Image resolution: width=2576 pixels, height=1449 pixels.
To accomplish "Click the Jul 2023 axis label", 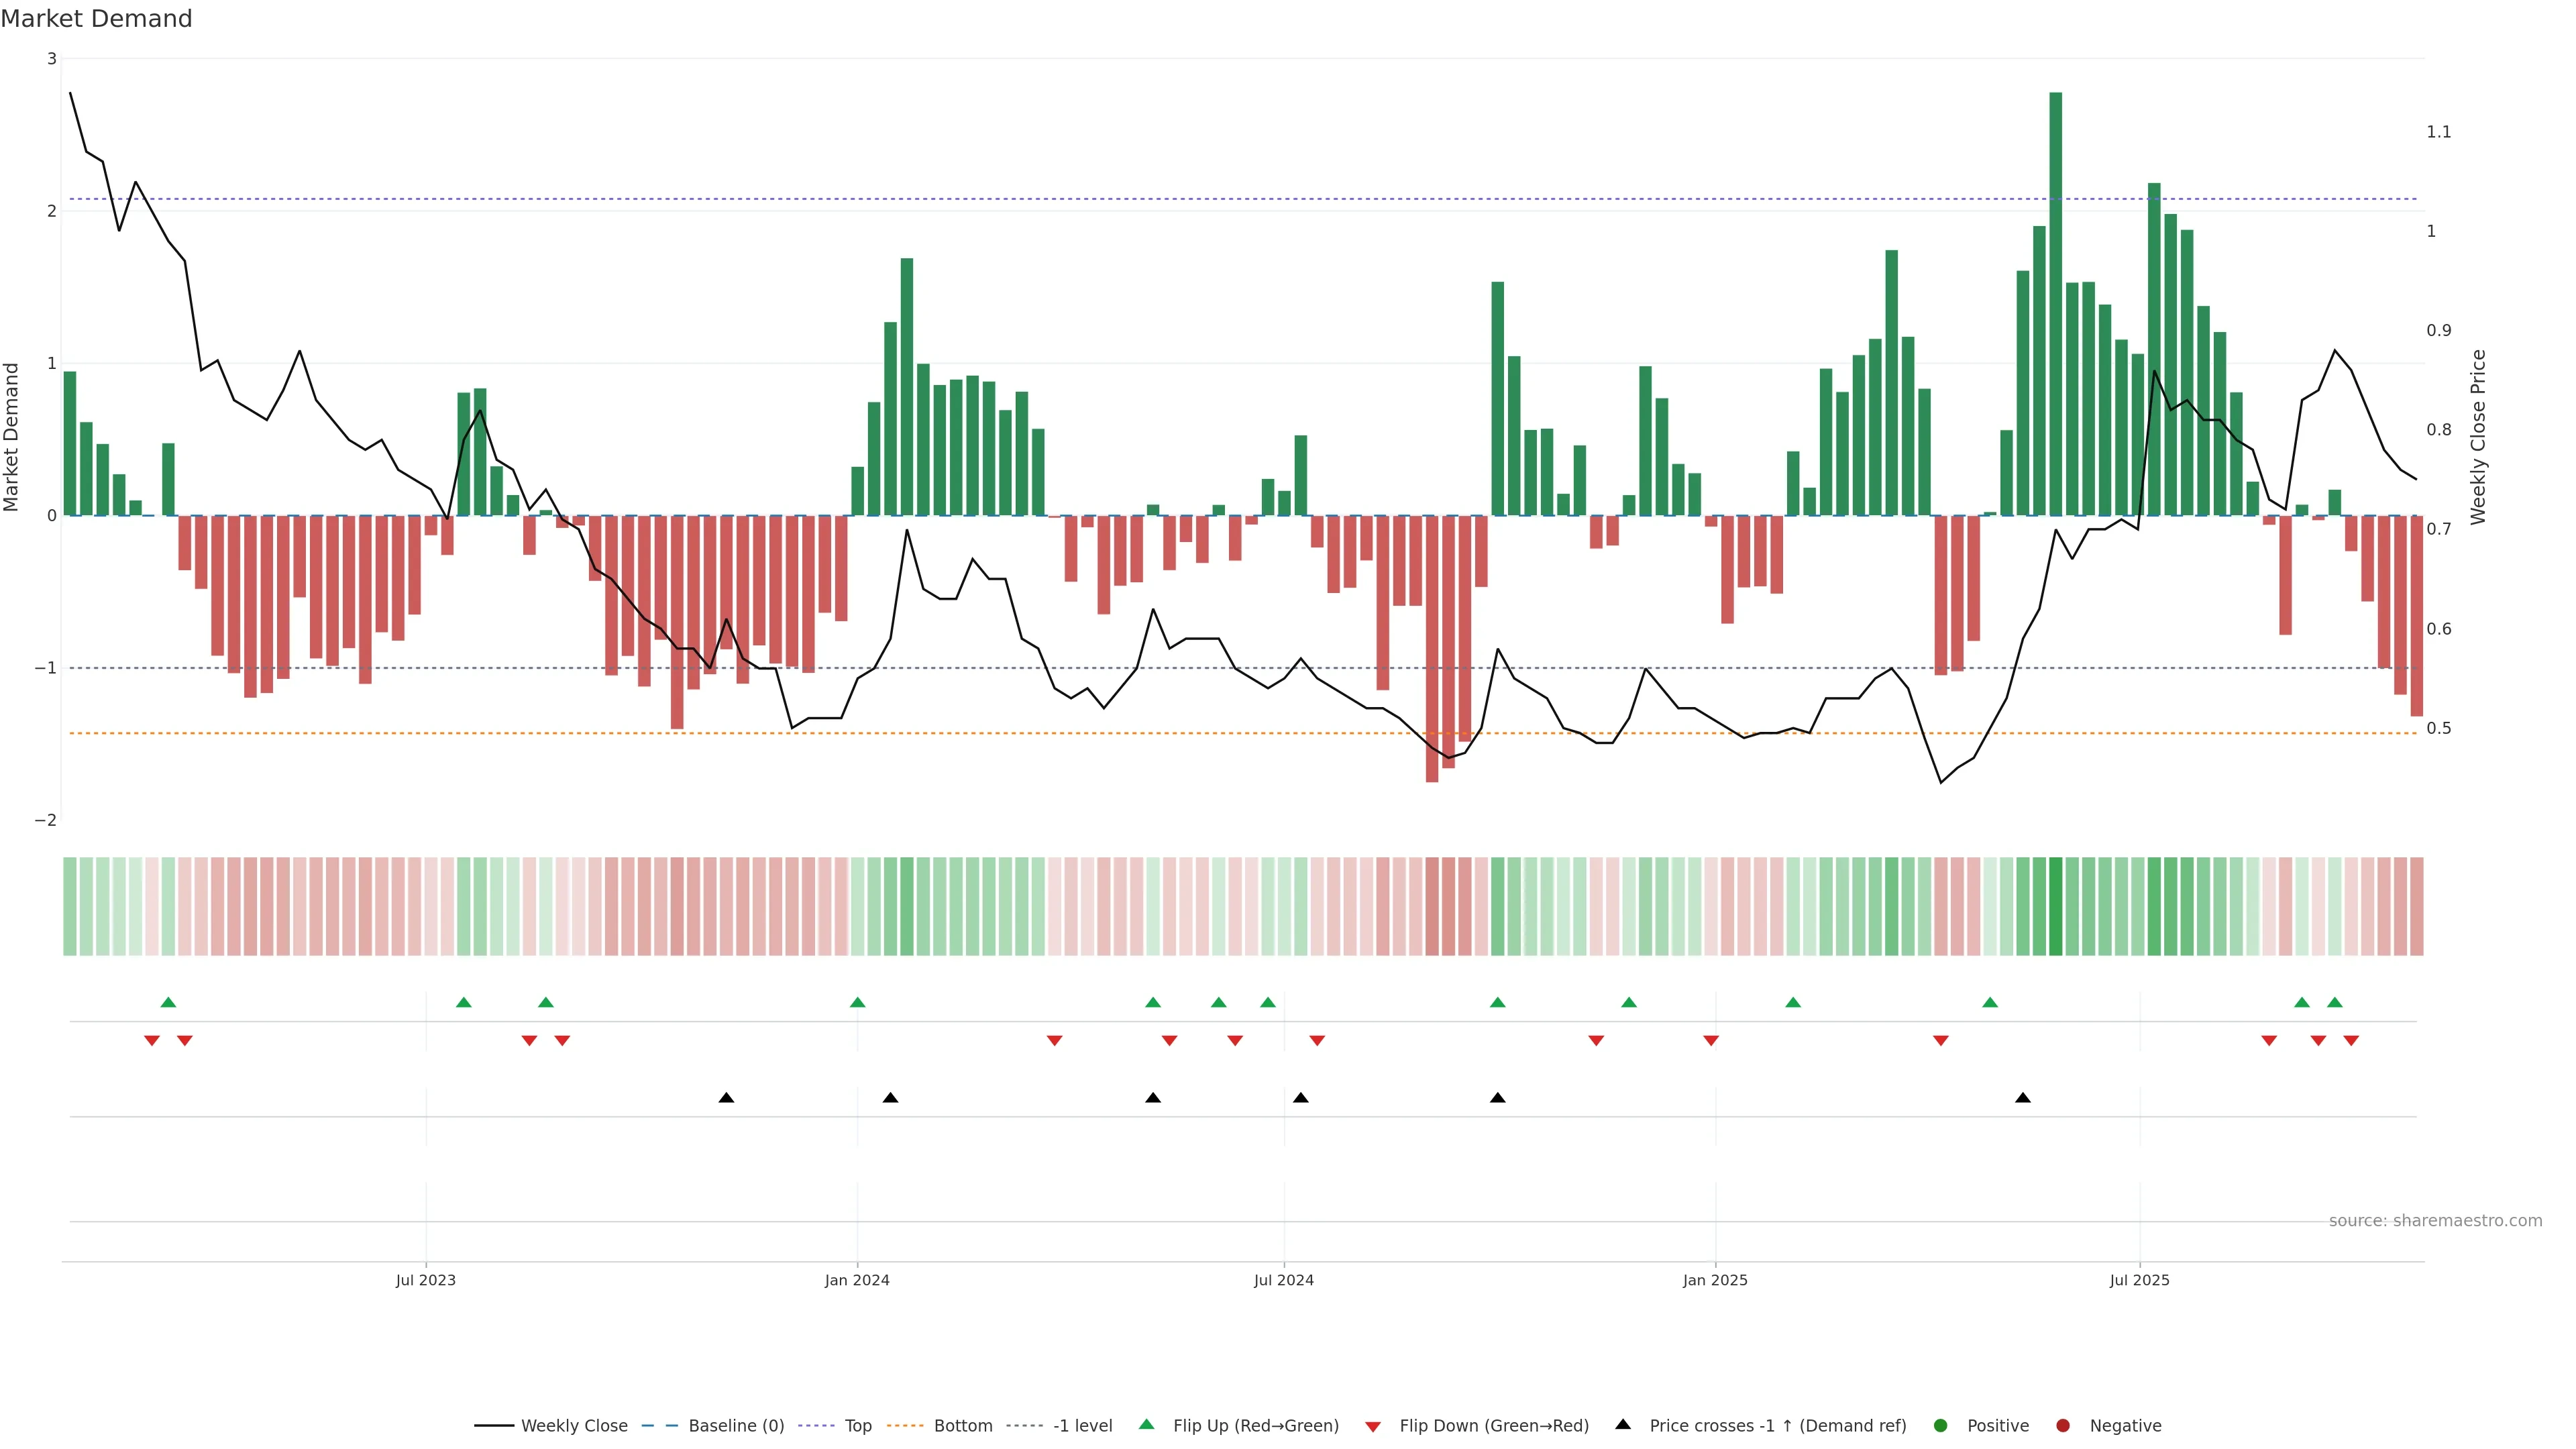I will coord(425,1281).
